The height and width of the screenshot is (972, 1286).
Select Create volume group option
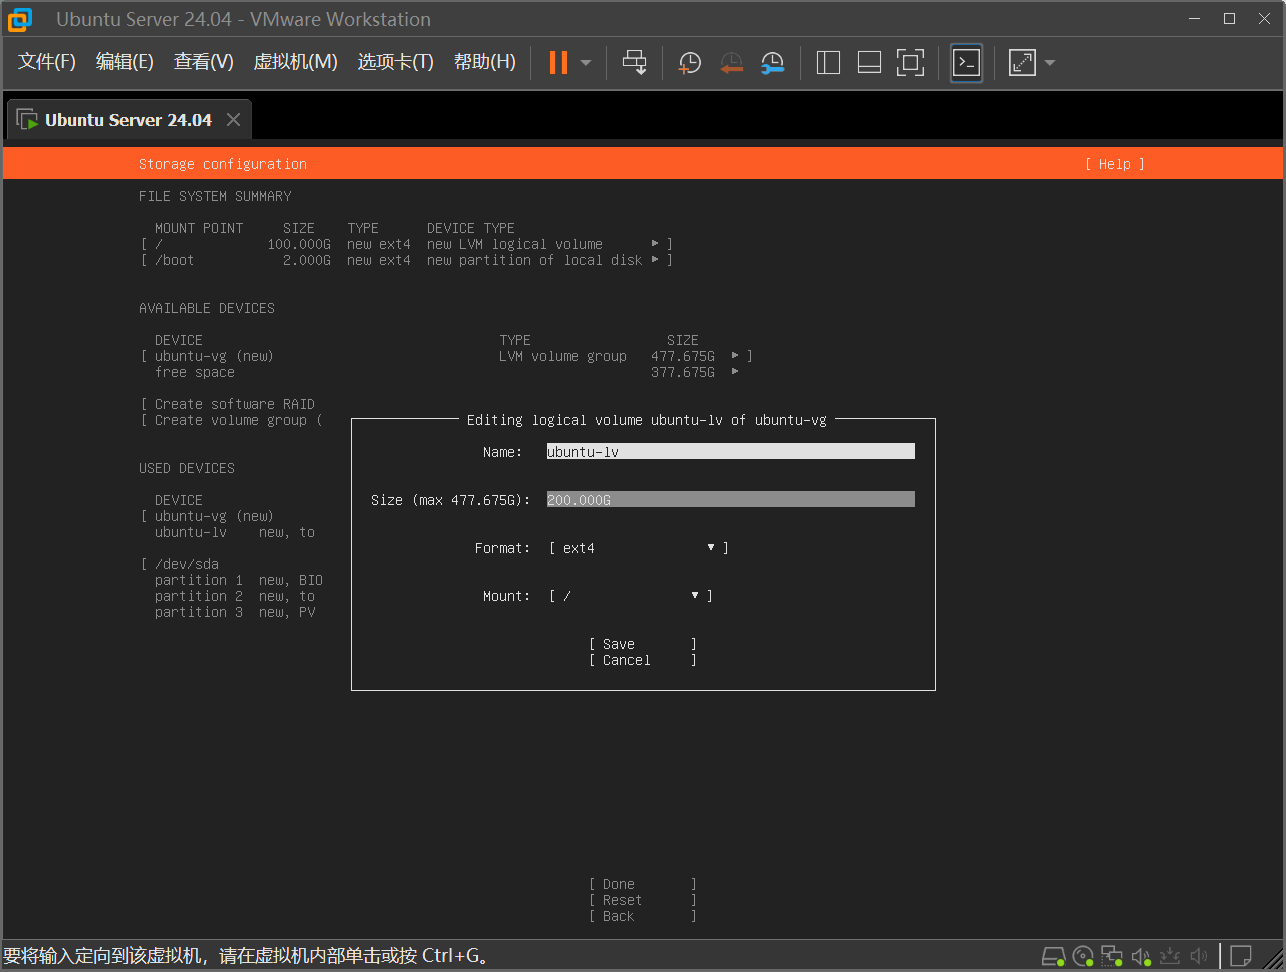click(x=231, y=420)
